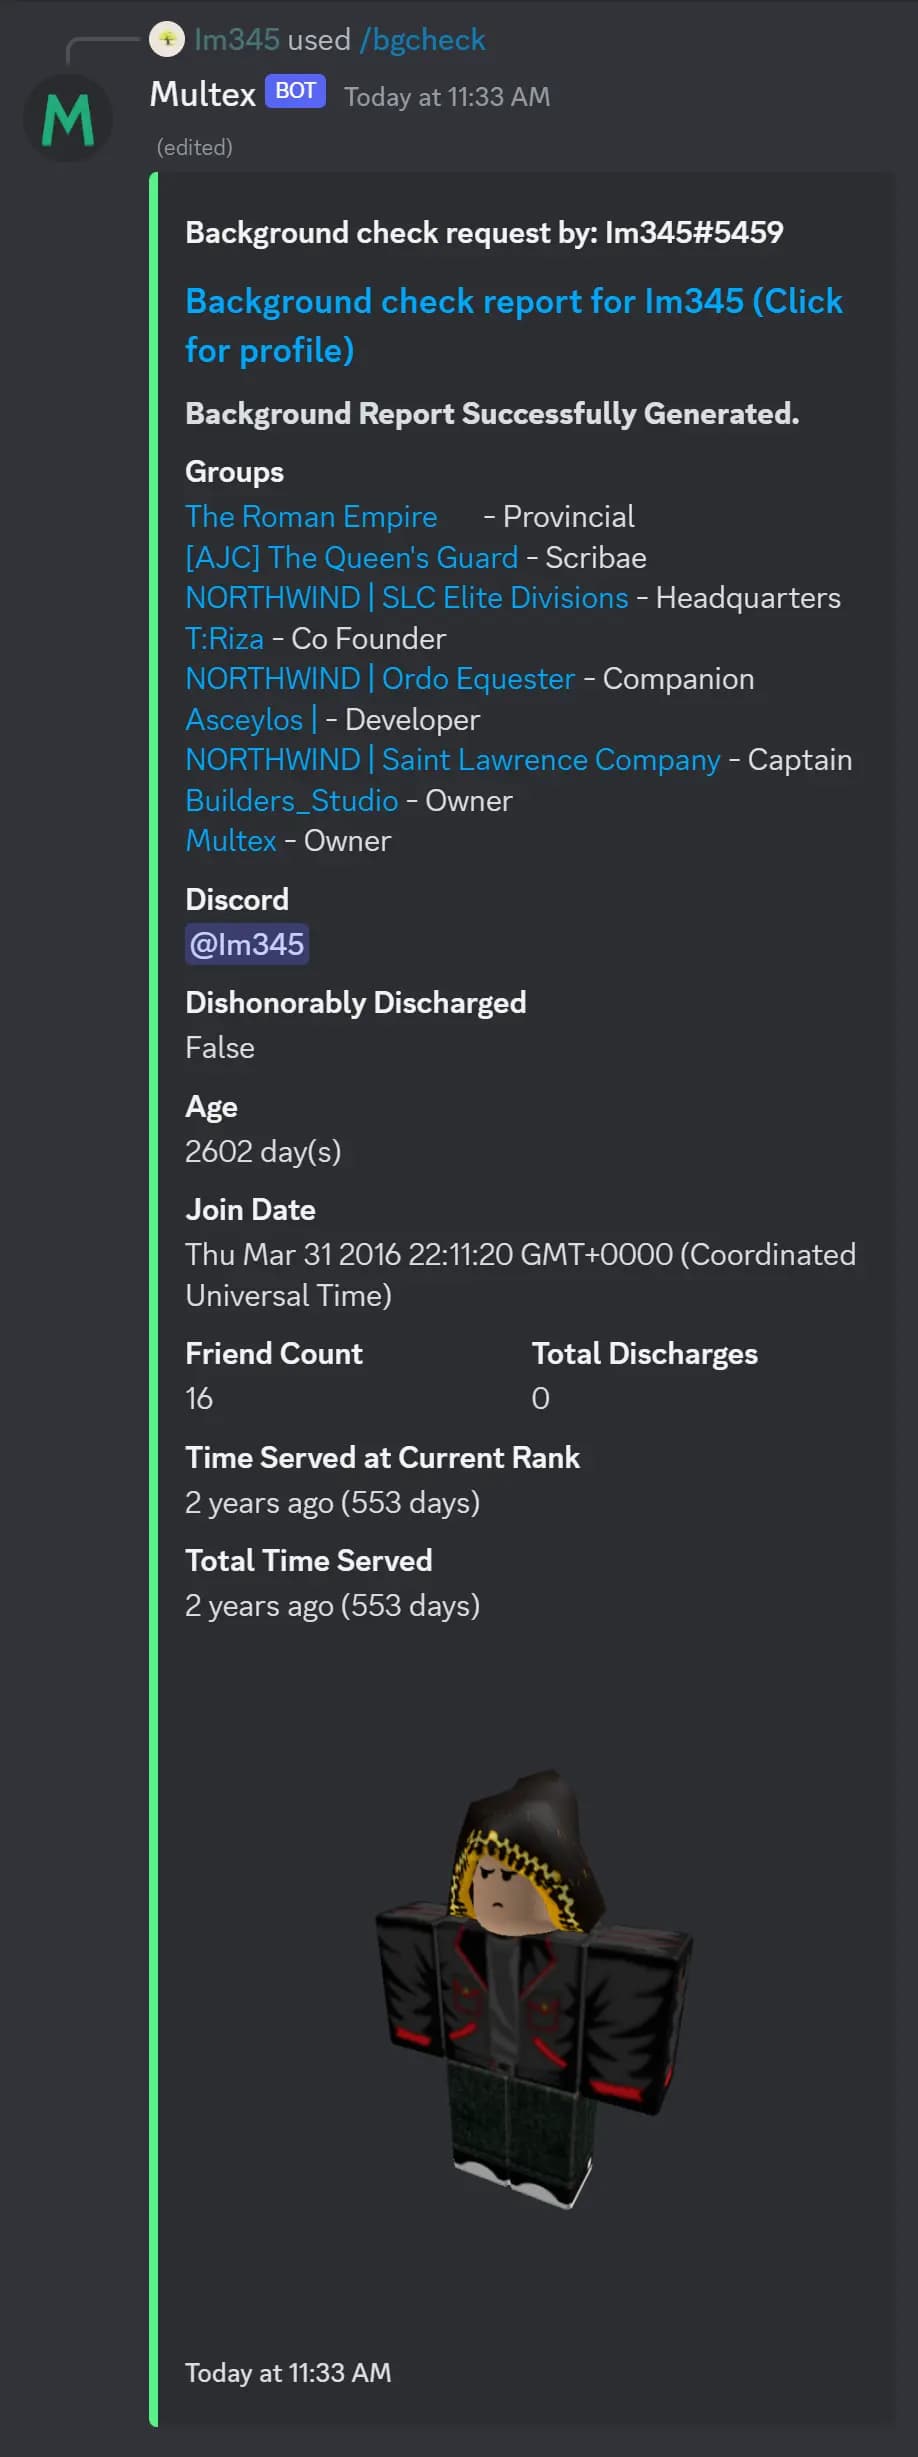Click the Multex bot avatar with green M

(x=67, y=117)
